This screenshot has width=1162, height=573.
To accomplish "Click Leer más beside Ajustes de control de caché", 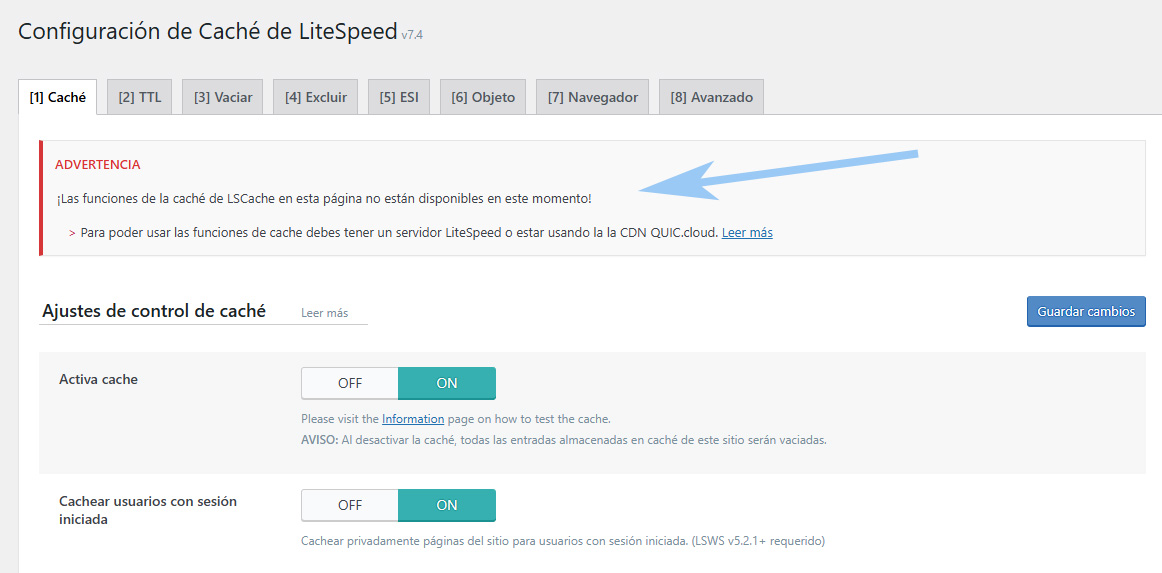I will click(324, 313).
